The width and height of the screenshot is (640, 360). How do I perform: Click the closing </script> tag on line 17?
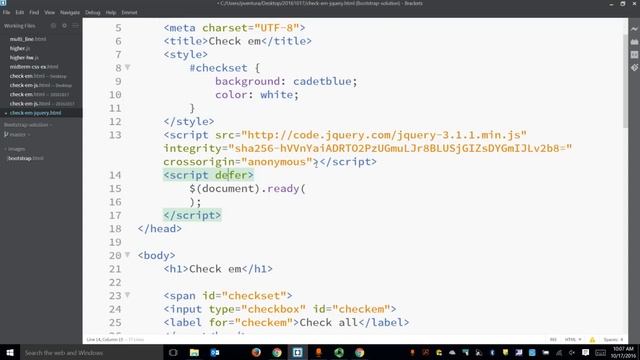(192, 215)
